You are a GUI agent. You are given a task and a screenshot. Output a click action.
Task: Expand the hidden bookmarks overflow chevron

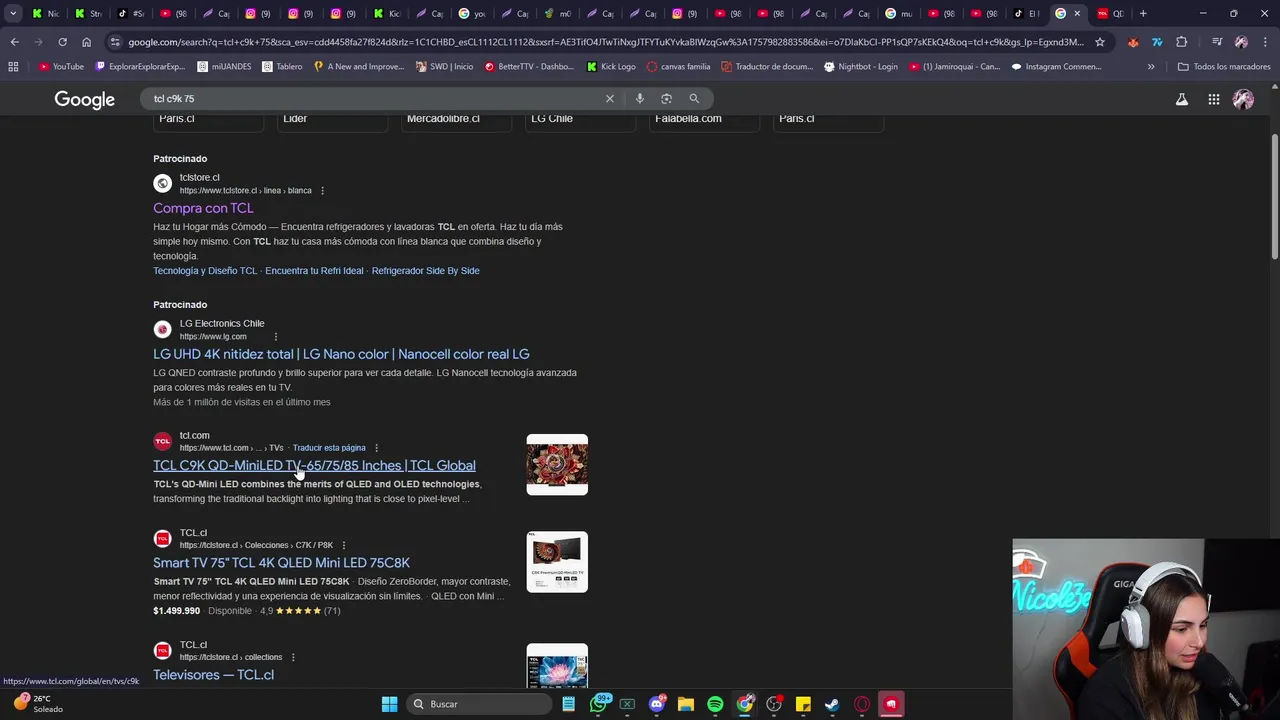(1151, 66)
